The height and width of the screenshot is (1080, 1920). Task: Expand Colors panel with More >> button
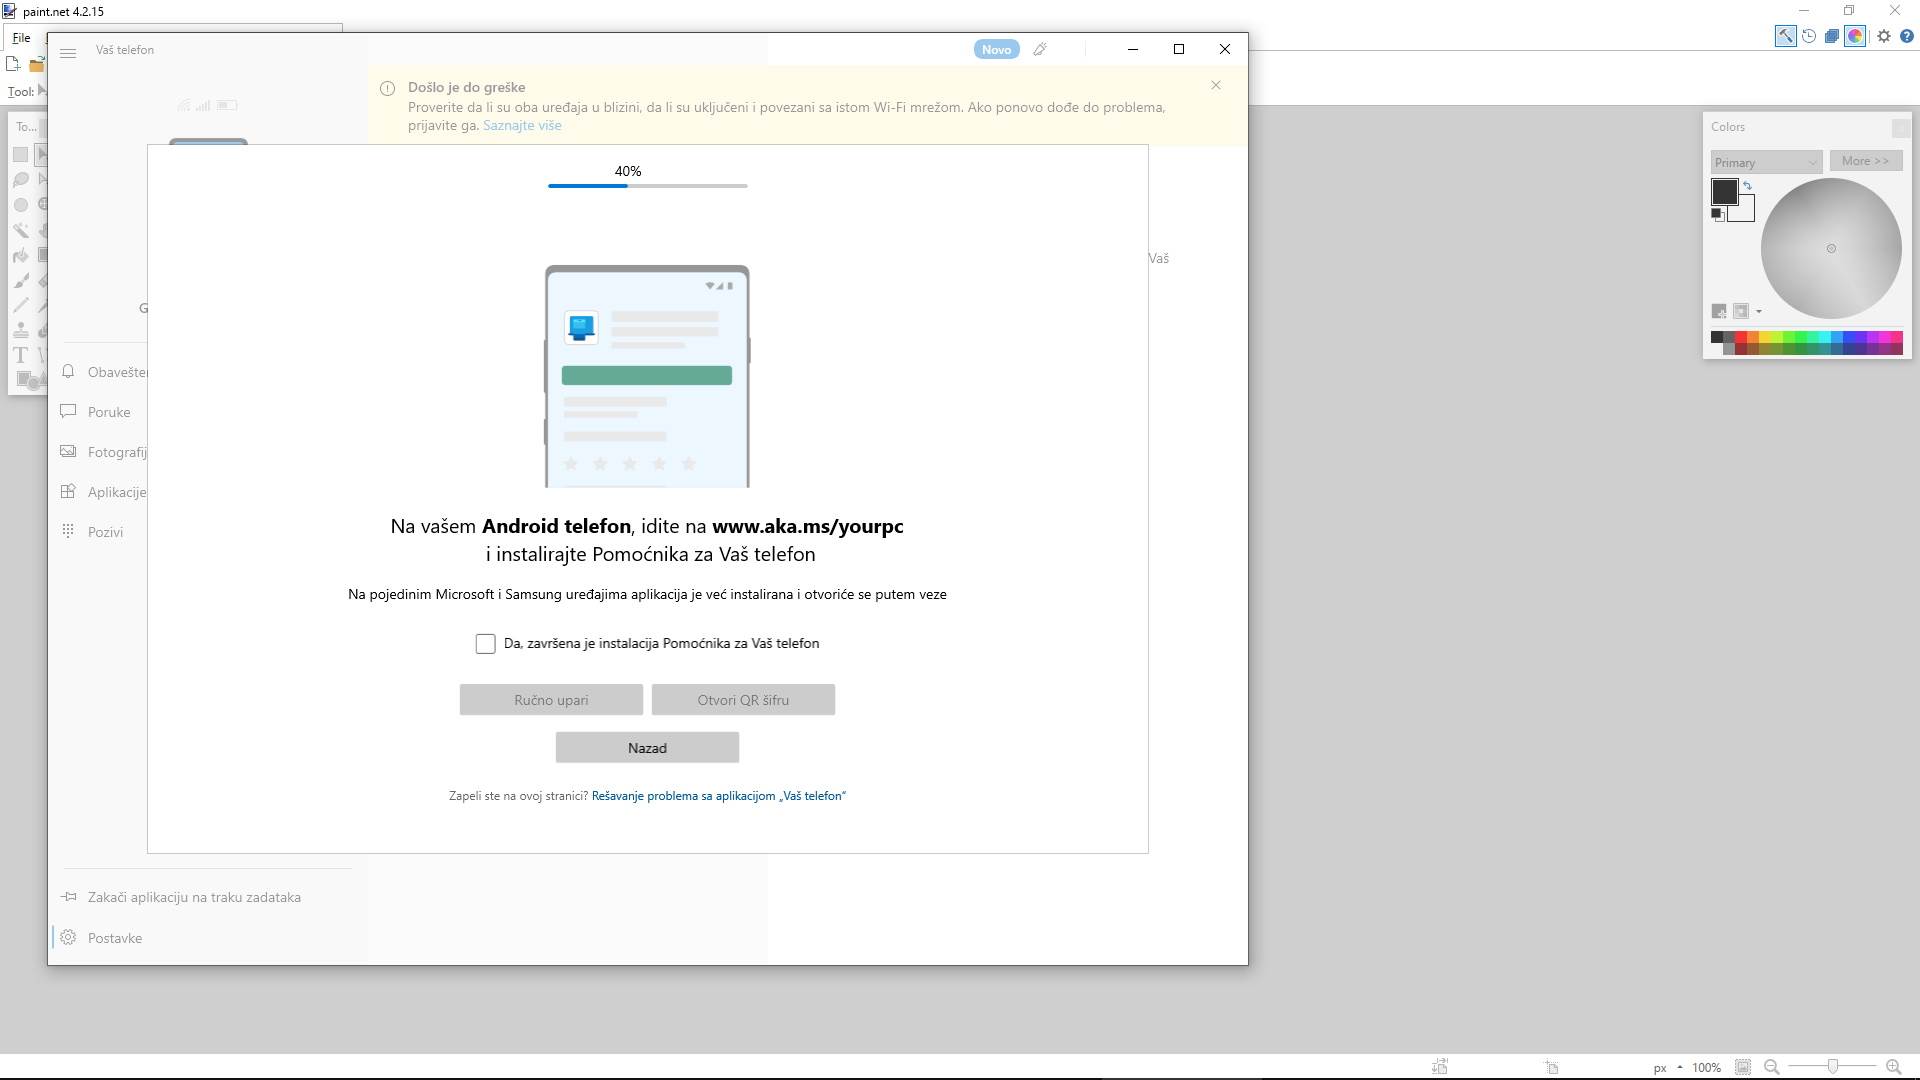(x=1866, y=161)
